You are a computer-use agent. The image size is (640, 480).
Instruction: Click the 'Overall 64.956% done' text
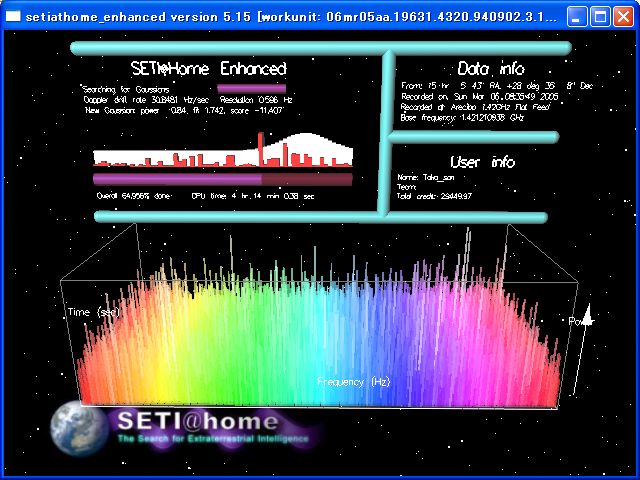point(134,196)
